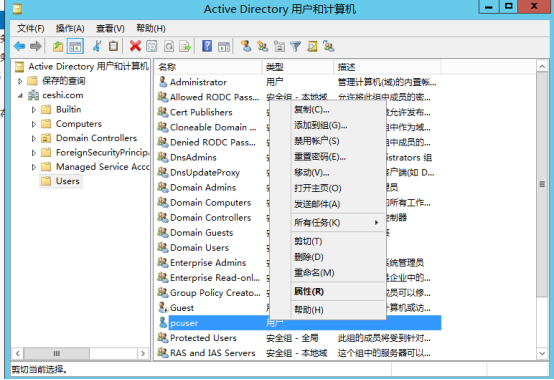Expand the 保存的查询 tree node

[x=20, y=81]
